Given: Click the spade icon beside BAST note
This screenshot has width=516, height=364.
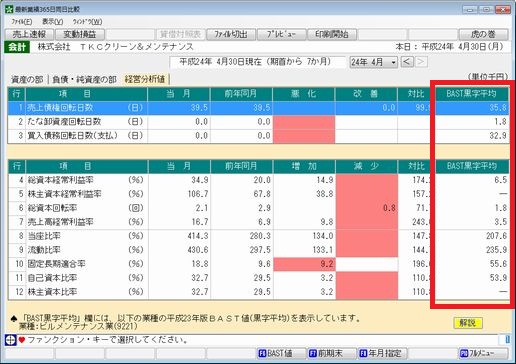Looking at the screenshot, I should 14,319.
